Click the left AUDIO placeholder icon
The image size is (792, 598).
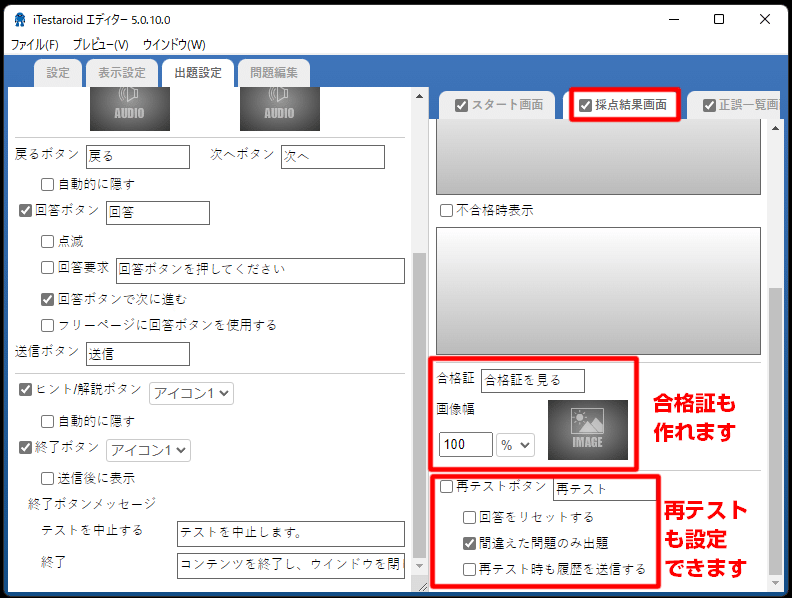[x=130, y=109]
